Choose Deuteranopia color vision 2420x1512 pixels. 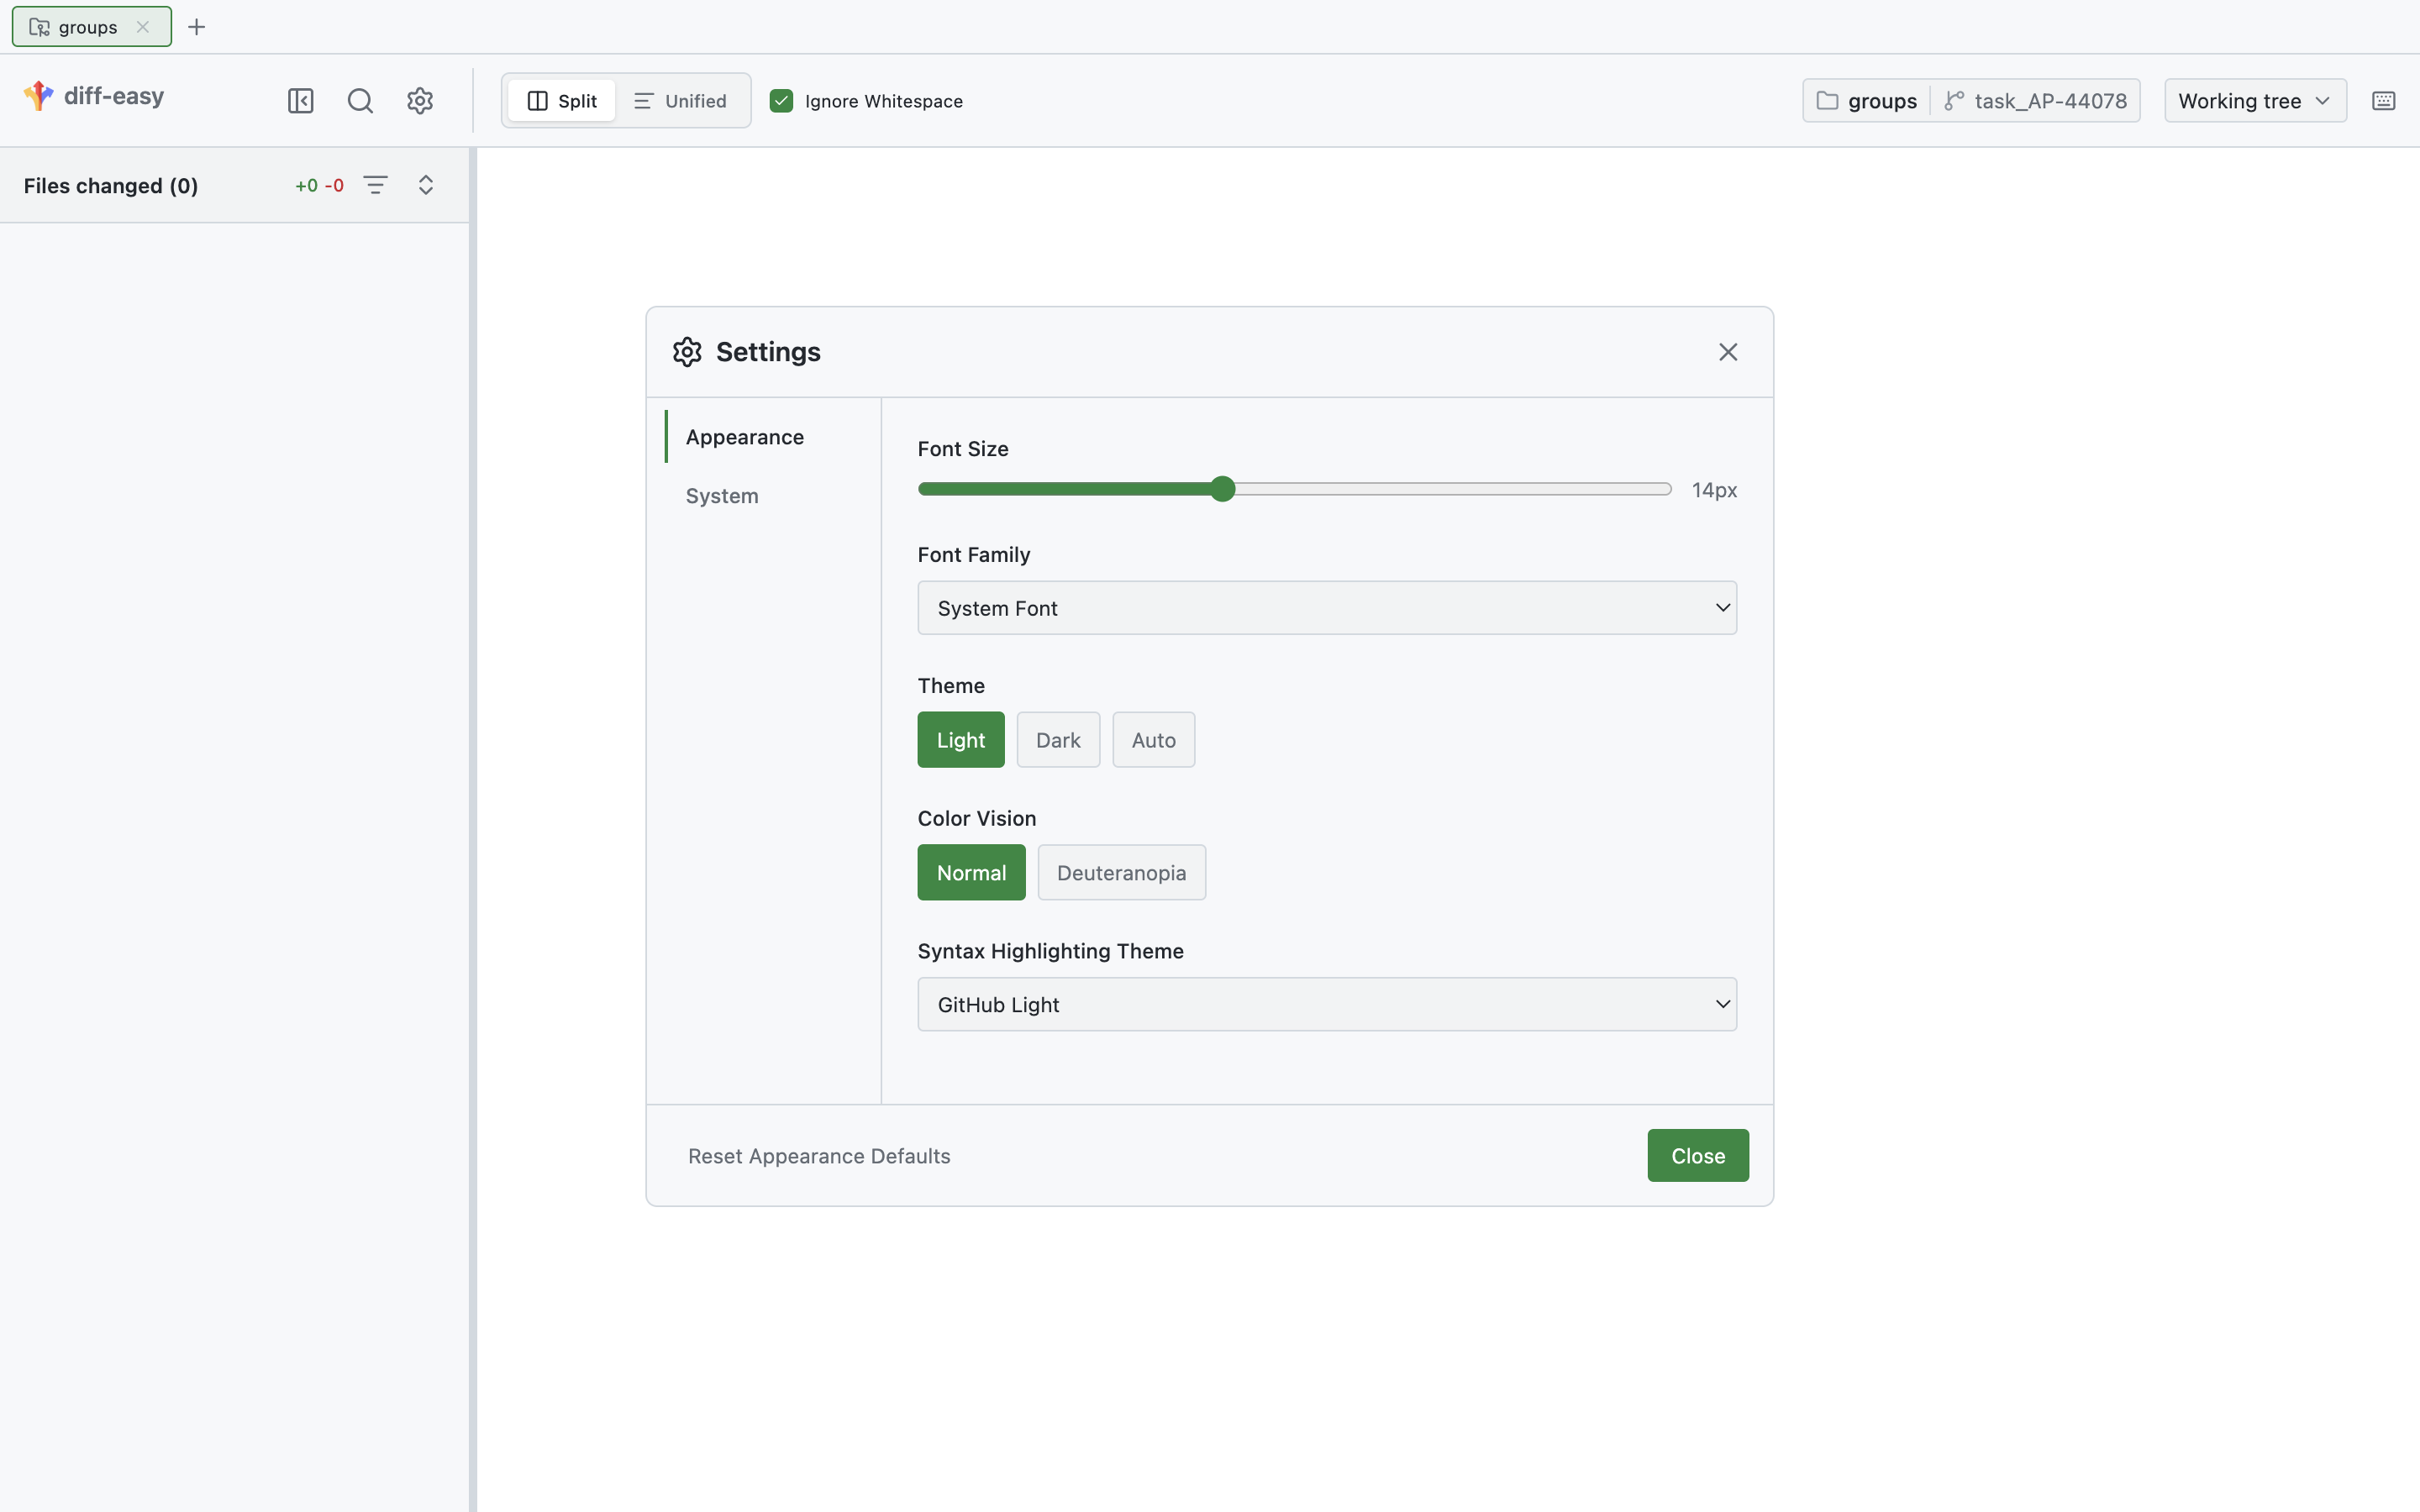(x=1122, y=873)
